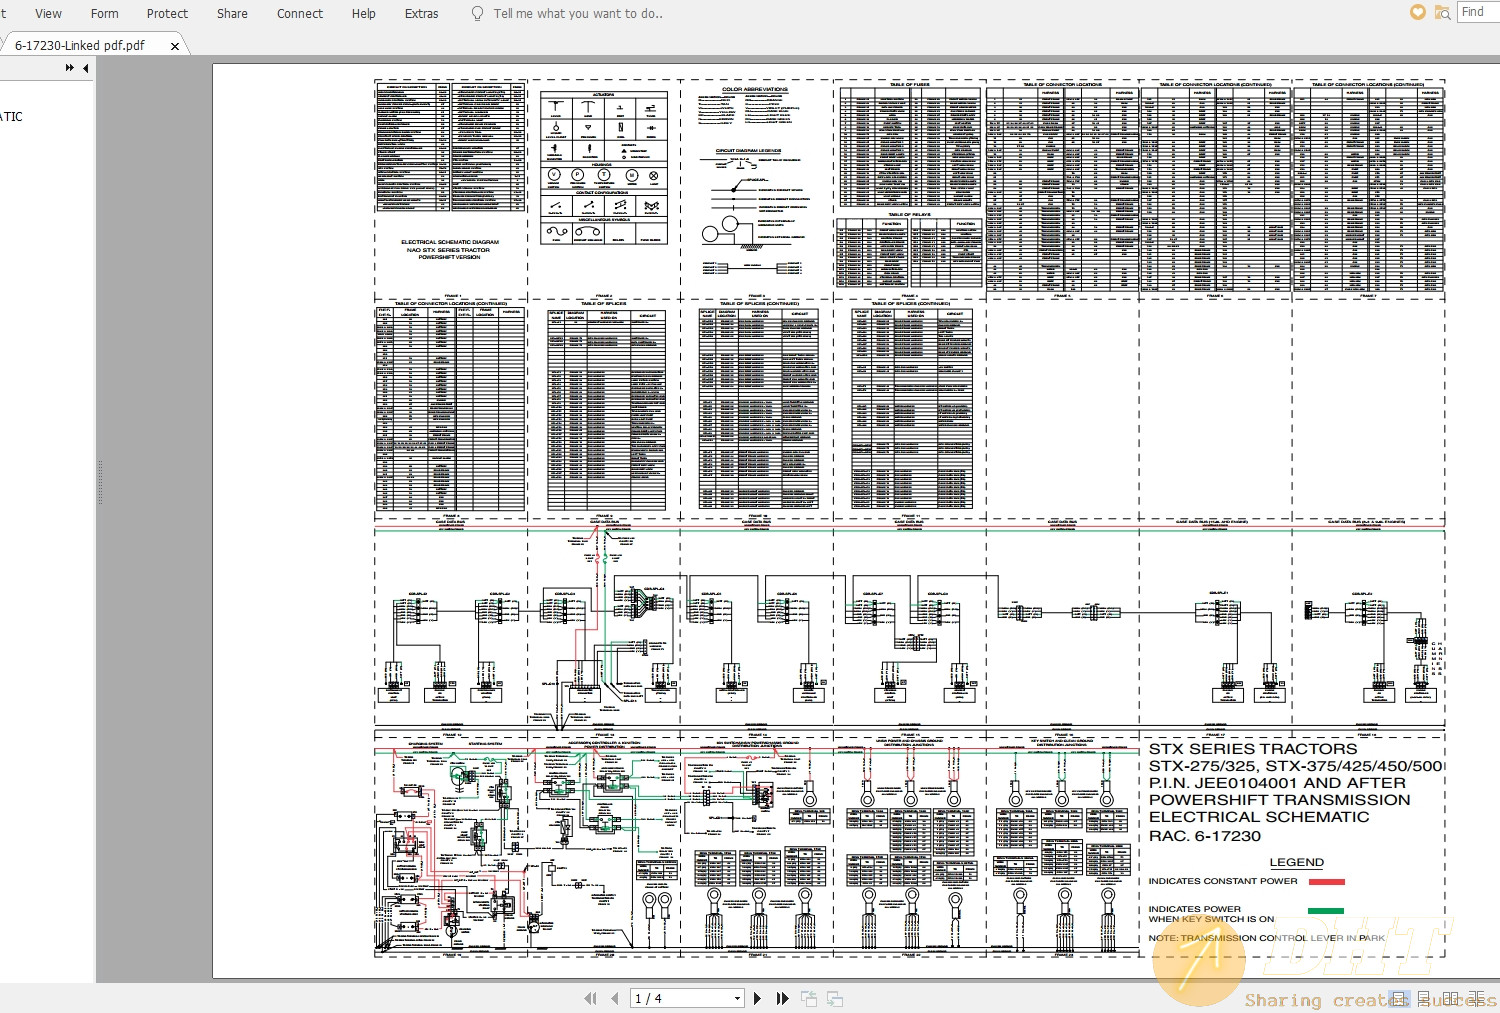Toggle facing pages view mode
1500x1013 pixels.
click(1450, 999)
